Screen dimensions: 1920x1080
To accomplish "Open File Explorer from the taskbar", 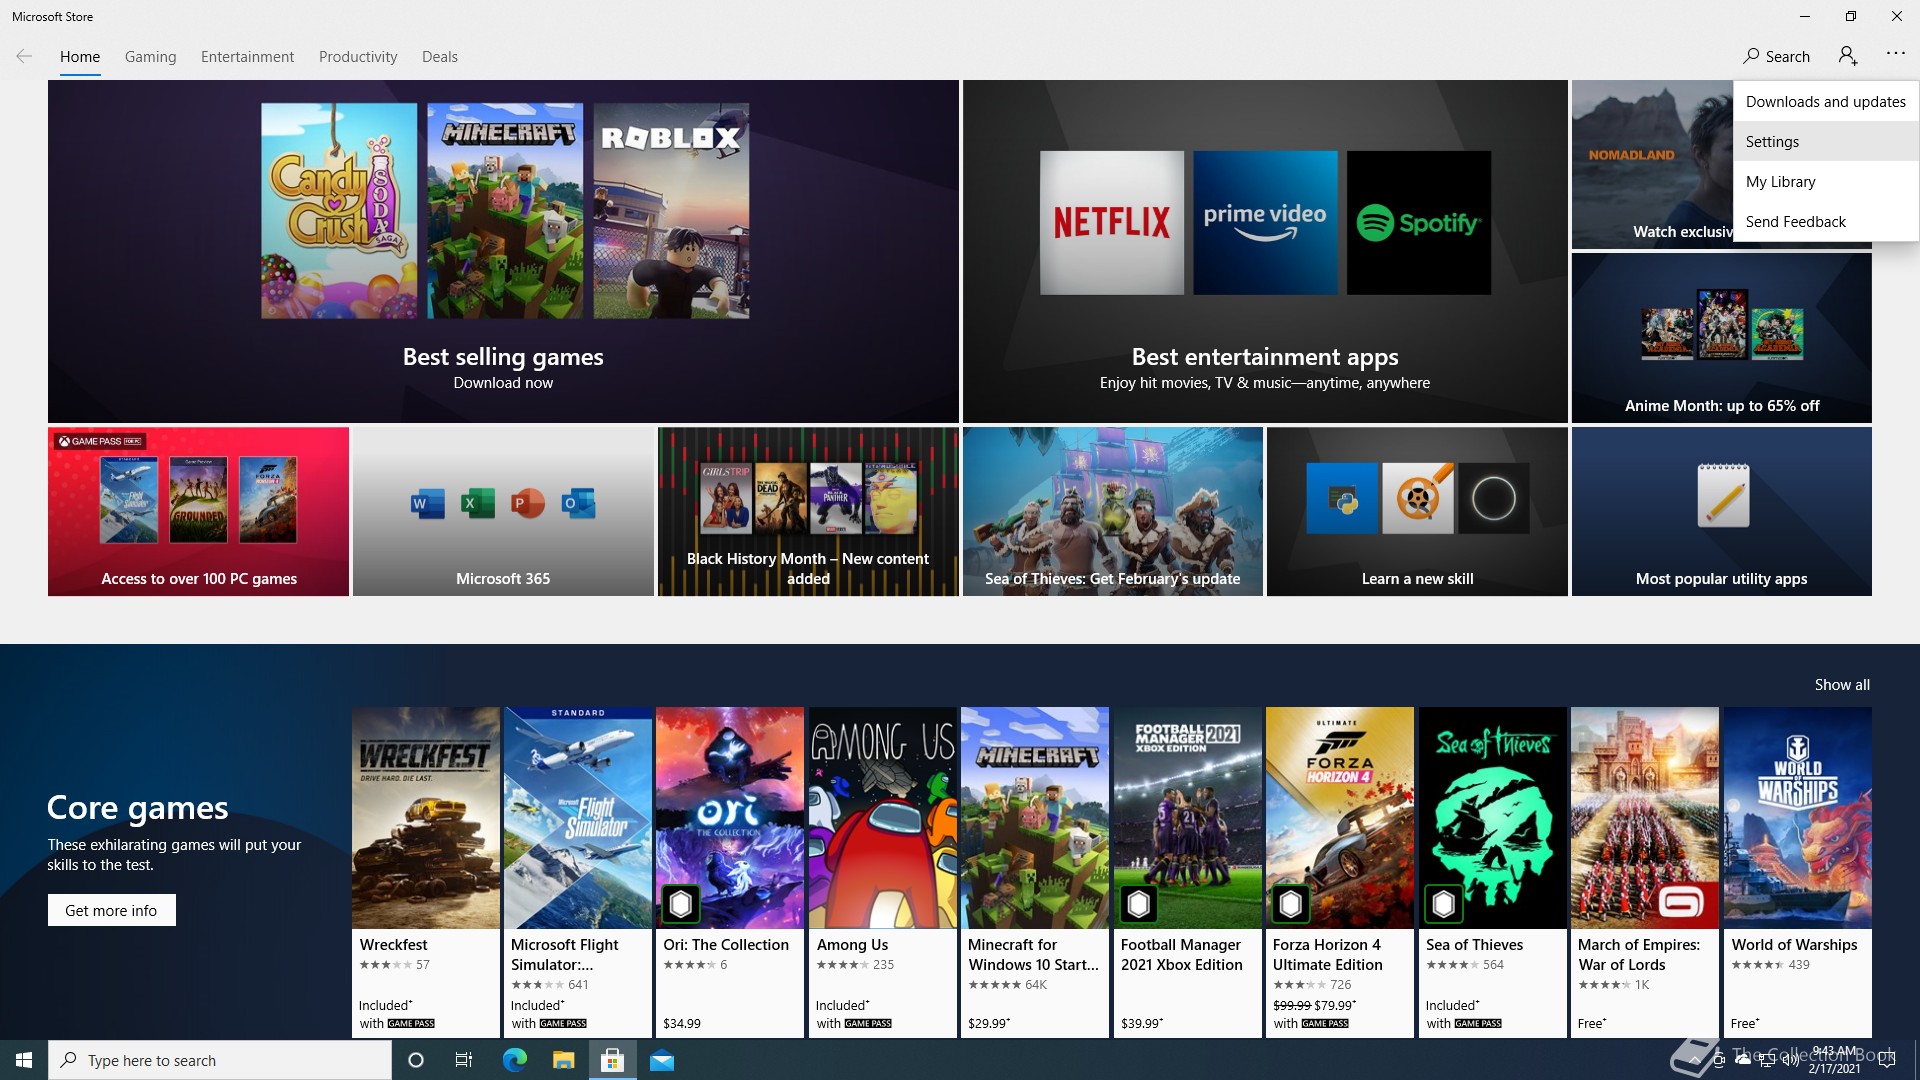I will [x=563, y=1060].
